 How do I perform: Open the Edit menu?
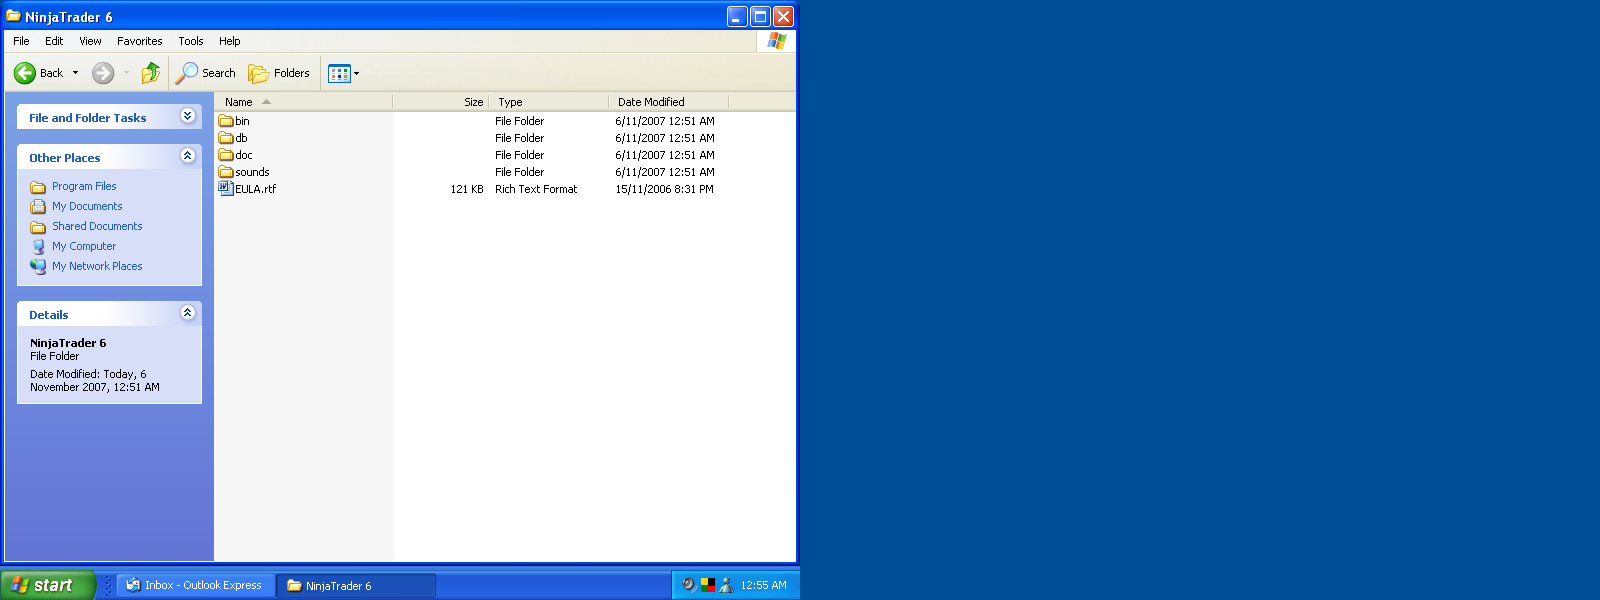54,41
